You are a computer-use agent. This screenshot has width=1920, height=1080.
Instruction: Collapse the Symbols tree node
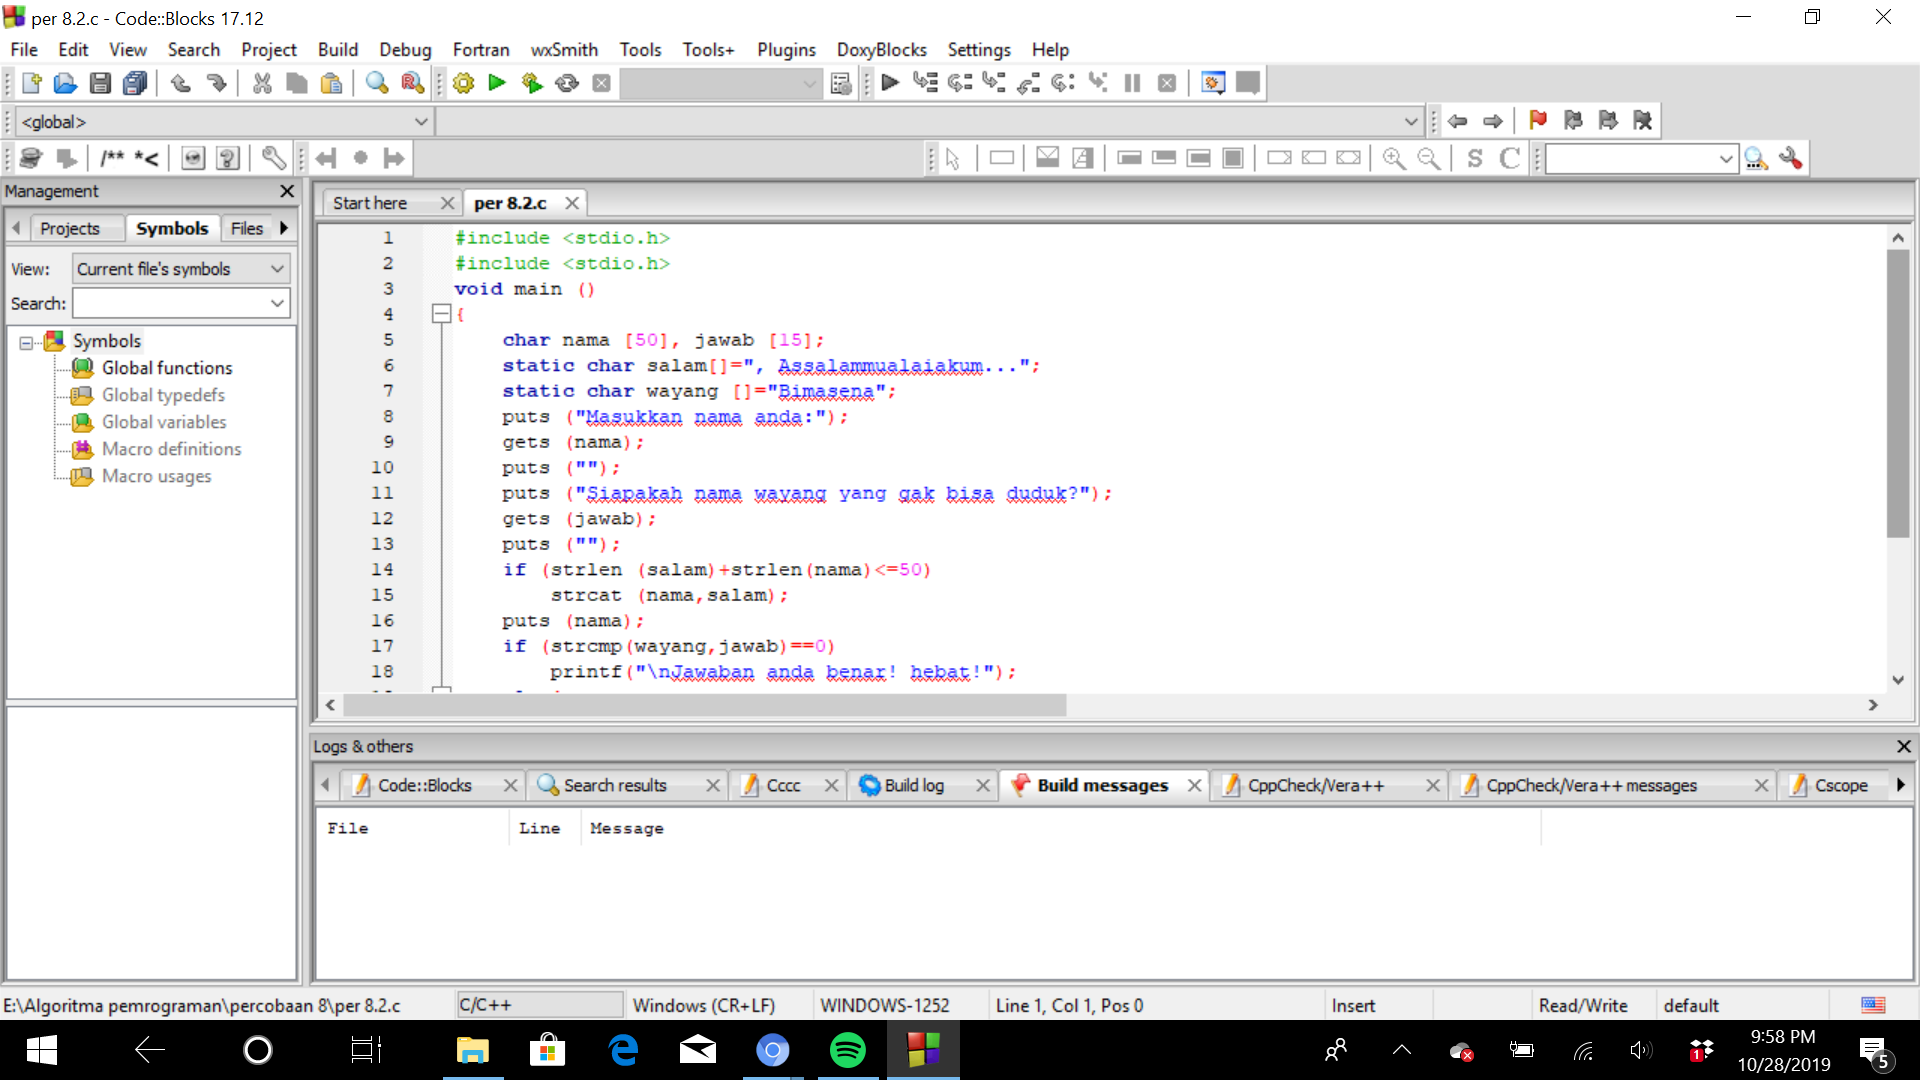[x=26, y=342]
